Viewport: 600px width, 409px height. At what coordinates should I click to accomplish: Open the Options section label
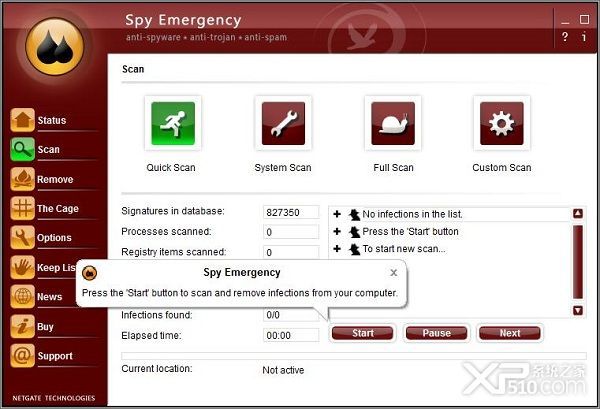54,238
